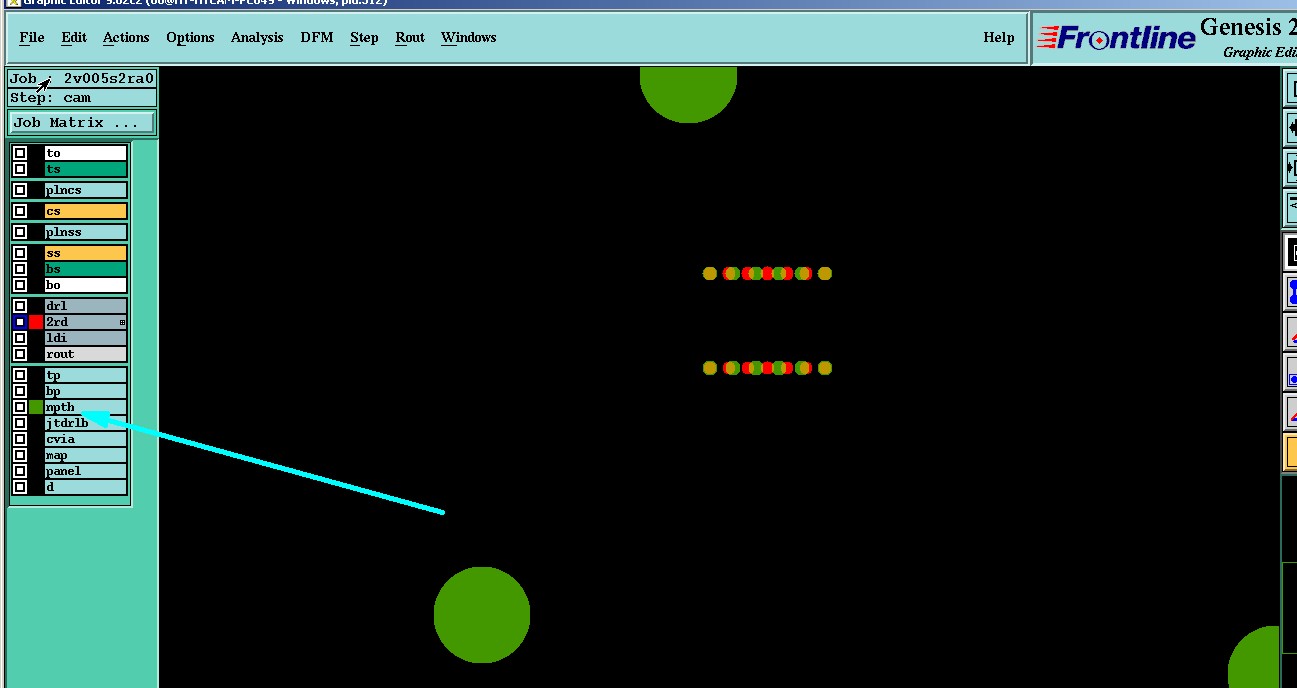Select the 'panel' layer name
1297x688 pixels.
tap(86, 471)
